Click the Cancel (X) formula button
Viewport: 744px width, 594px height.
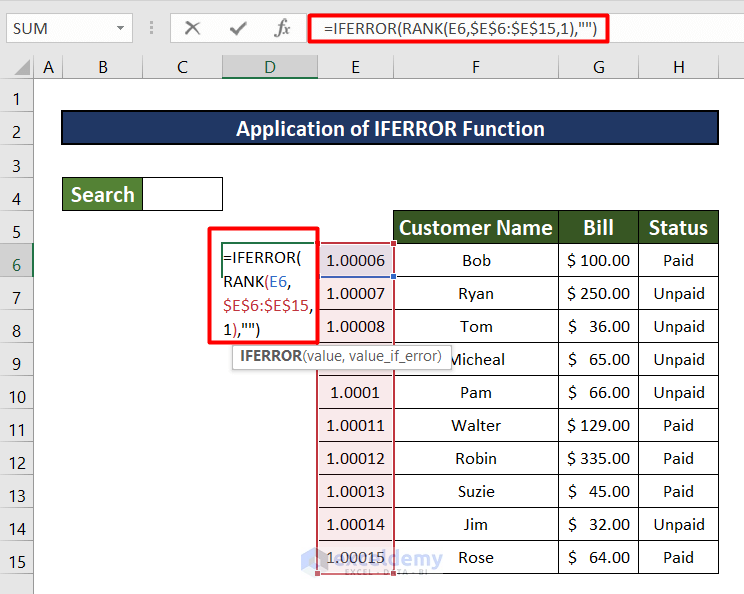tap(192, 28)
